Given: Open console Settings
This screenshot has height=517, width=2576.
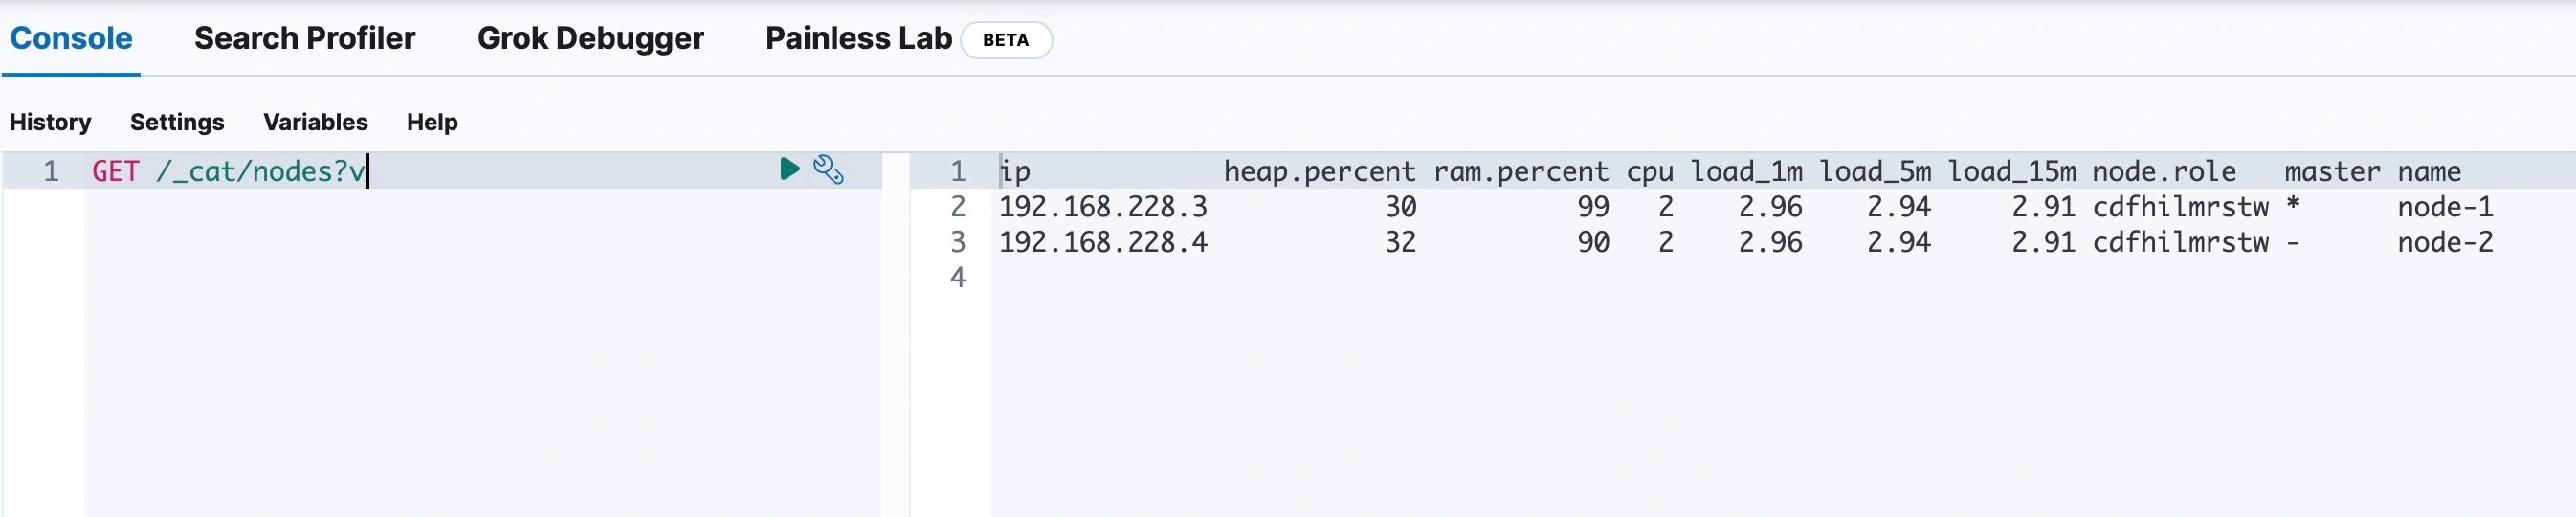Looking at the screenshot, I should point(177,122).
